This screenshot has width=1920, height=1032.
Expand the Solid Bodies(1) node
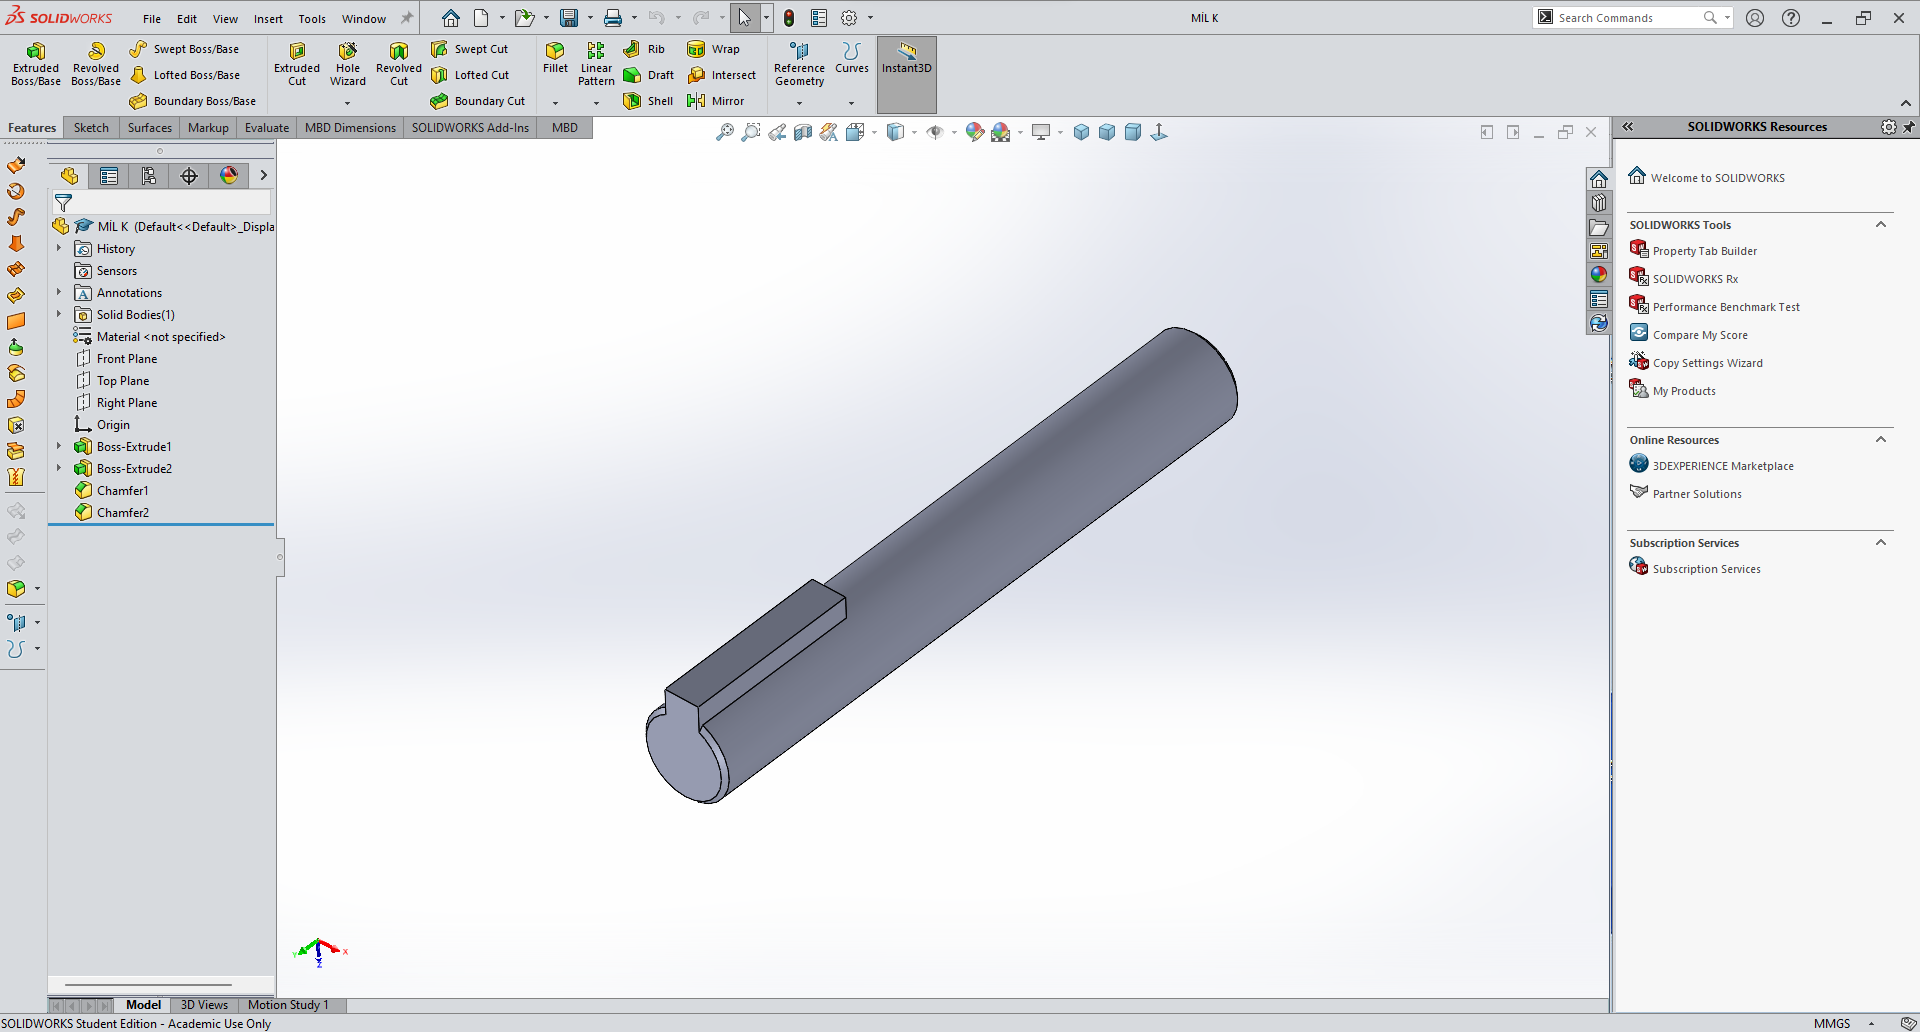pyautogui.click(x=59, y=315)
